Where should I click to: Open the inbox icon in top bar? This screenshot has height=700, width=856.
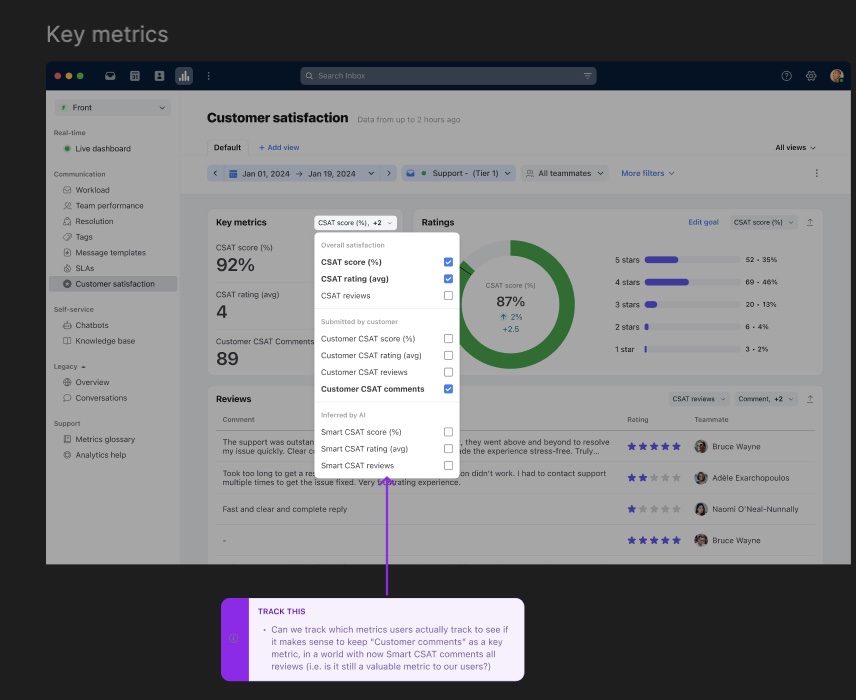point(110,76)
